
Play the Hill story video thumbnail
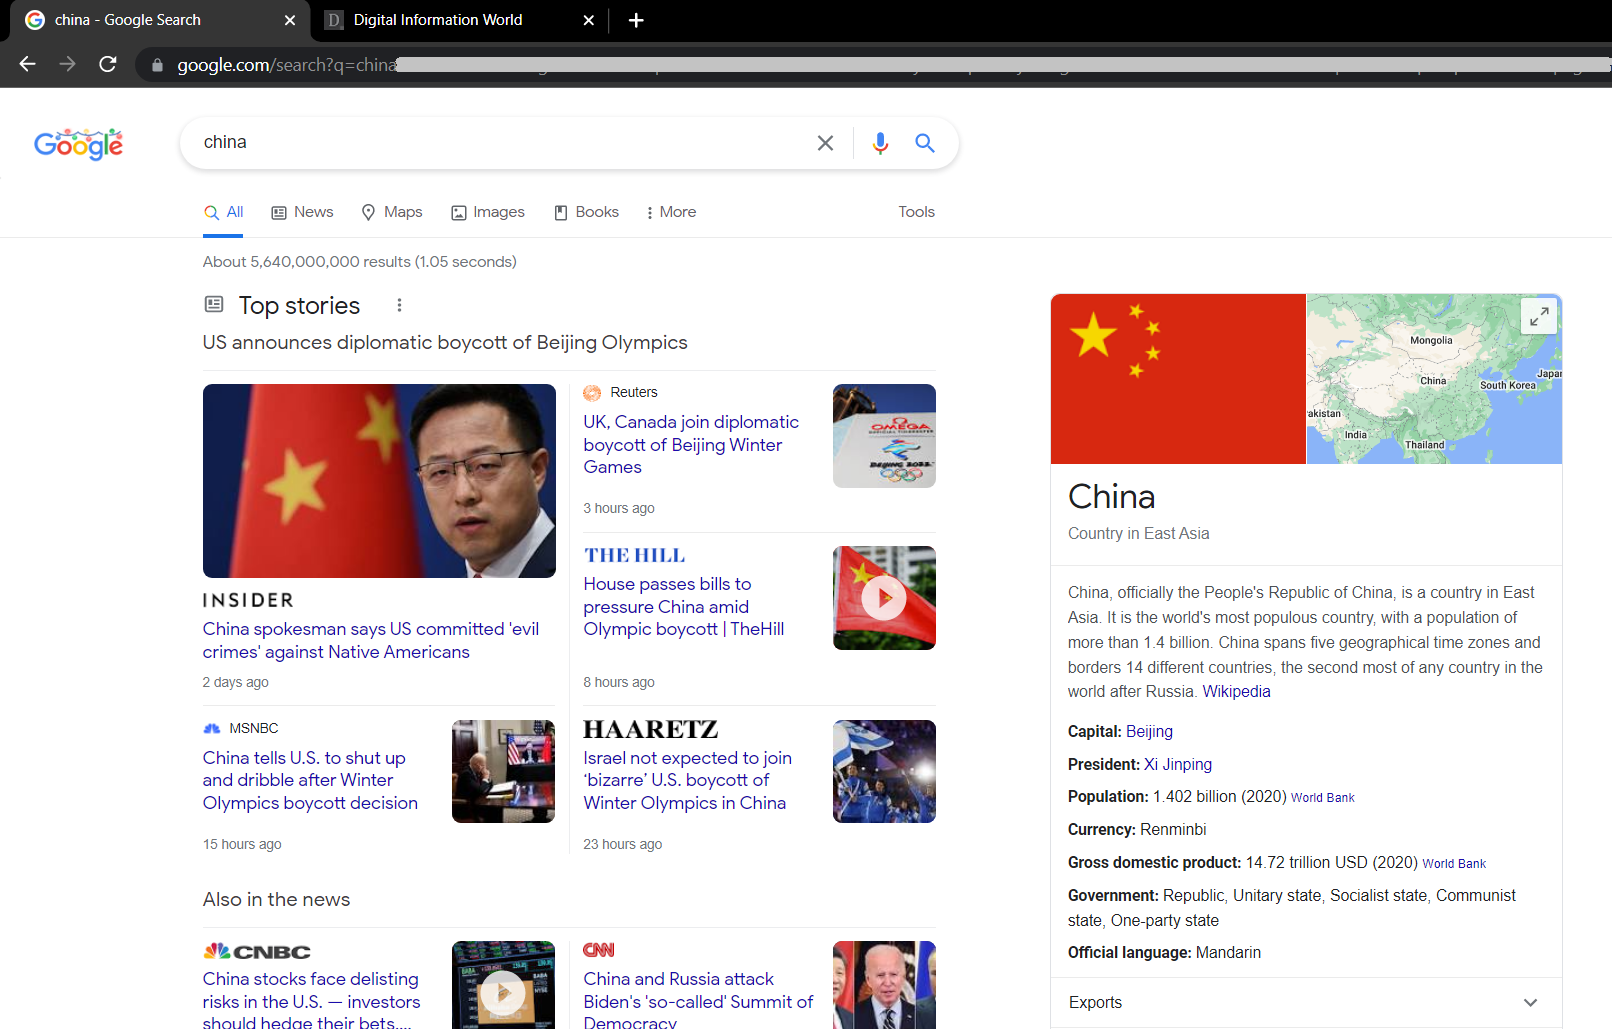point(884,598)
